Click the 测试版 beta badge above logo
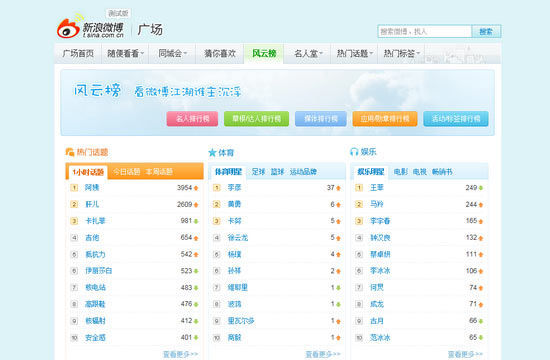The image size is (550, 360). (118, 13)
